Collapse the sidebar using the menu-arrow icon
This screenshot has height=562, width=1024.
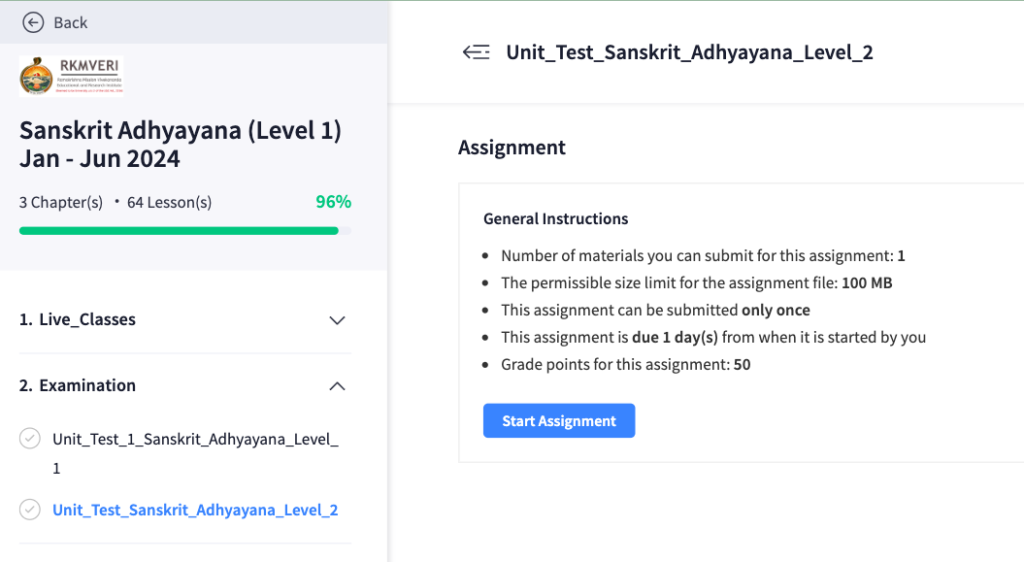pyautogui.click(x=476, y=52)
